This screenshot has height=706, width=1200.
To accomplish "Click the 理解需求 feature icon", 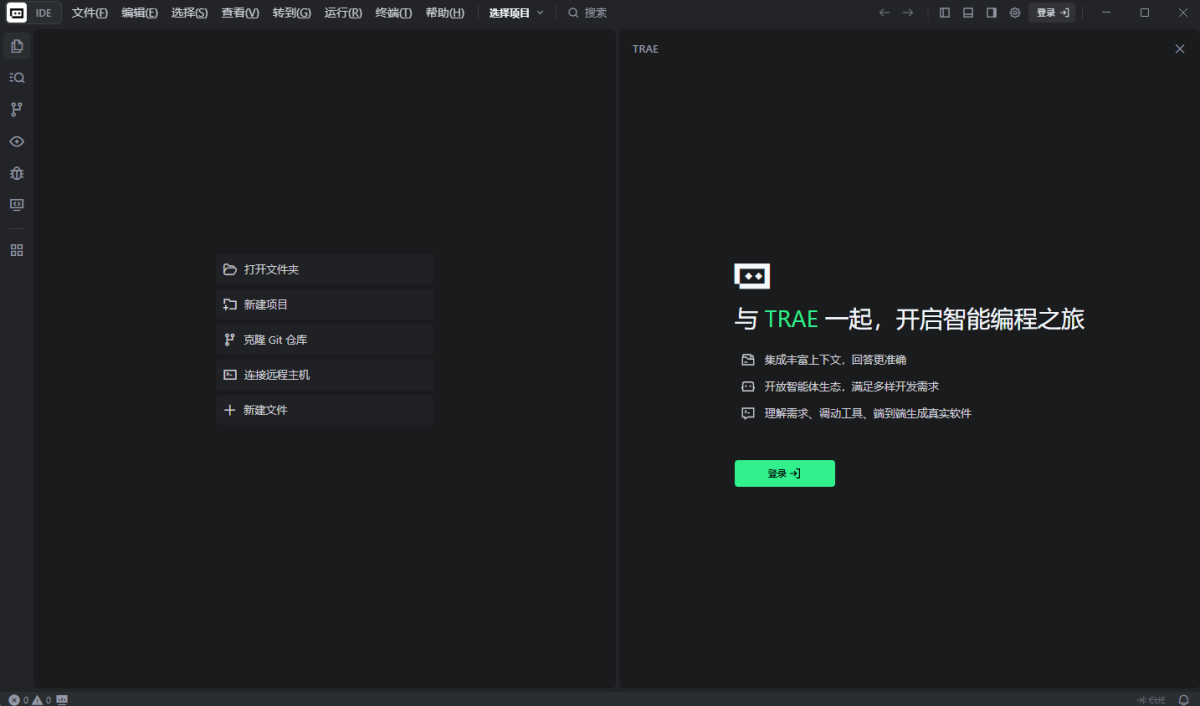I will tap(747, 414).
